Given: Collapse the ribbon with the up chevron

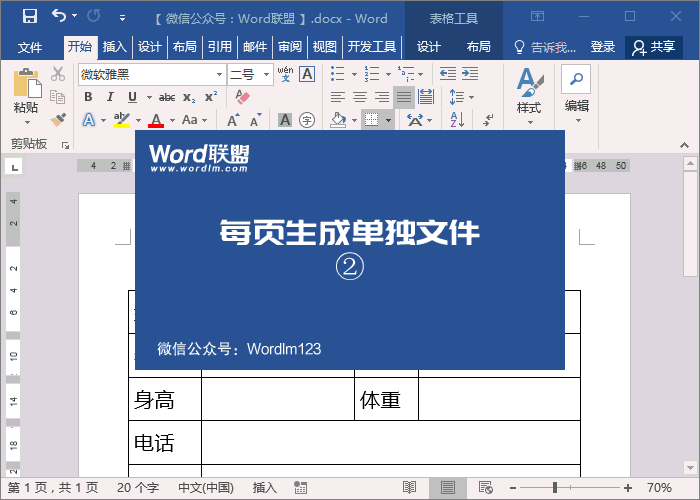Looking at the screenshot, I should 684,145.
